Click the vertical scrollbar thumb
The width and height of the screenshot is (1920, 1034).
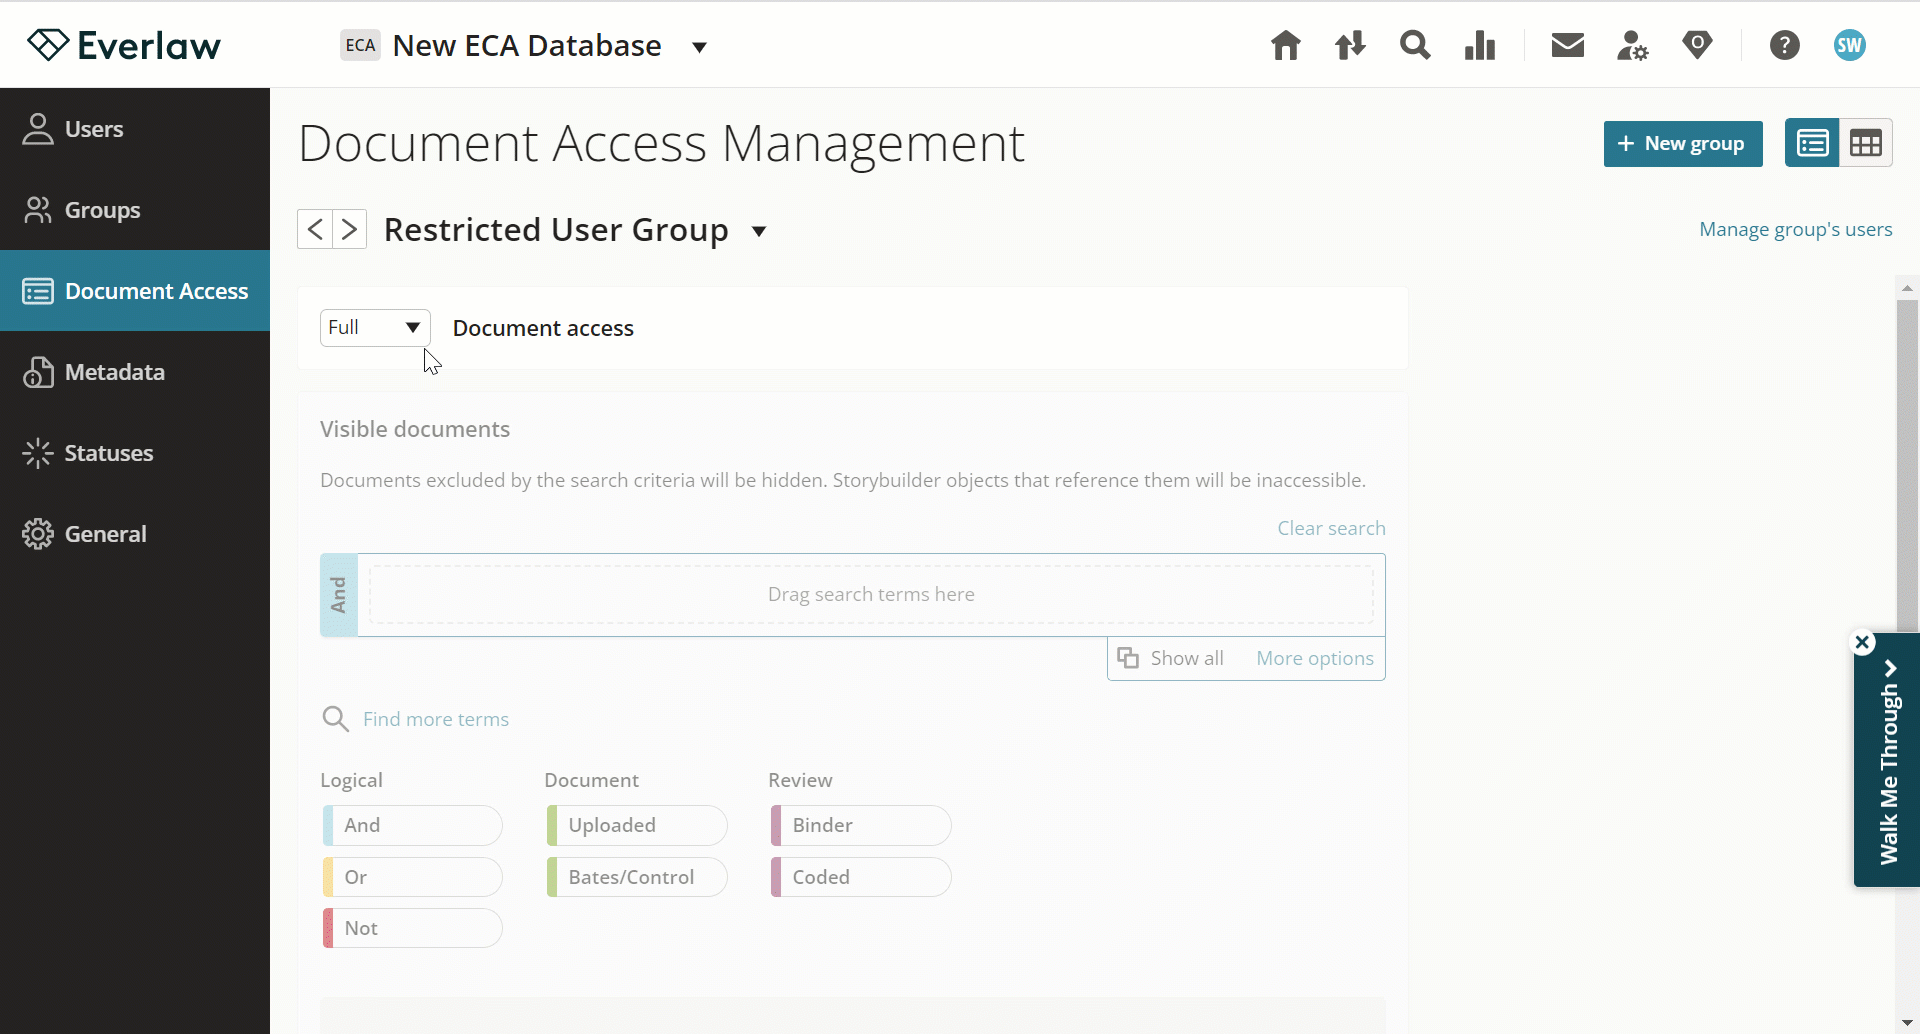point(1907,466)
